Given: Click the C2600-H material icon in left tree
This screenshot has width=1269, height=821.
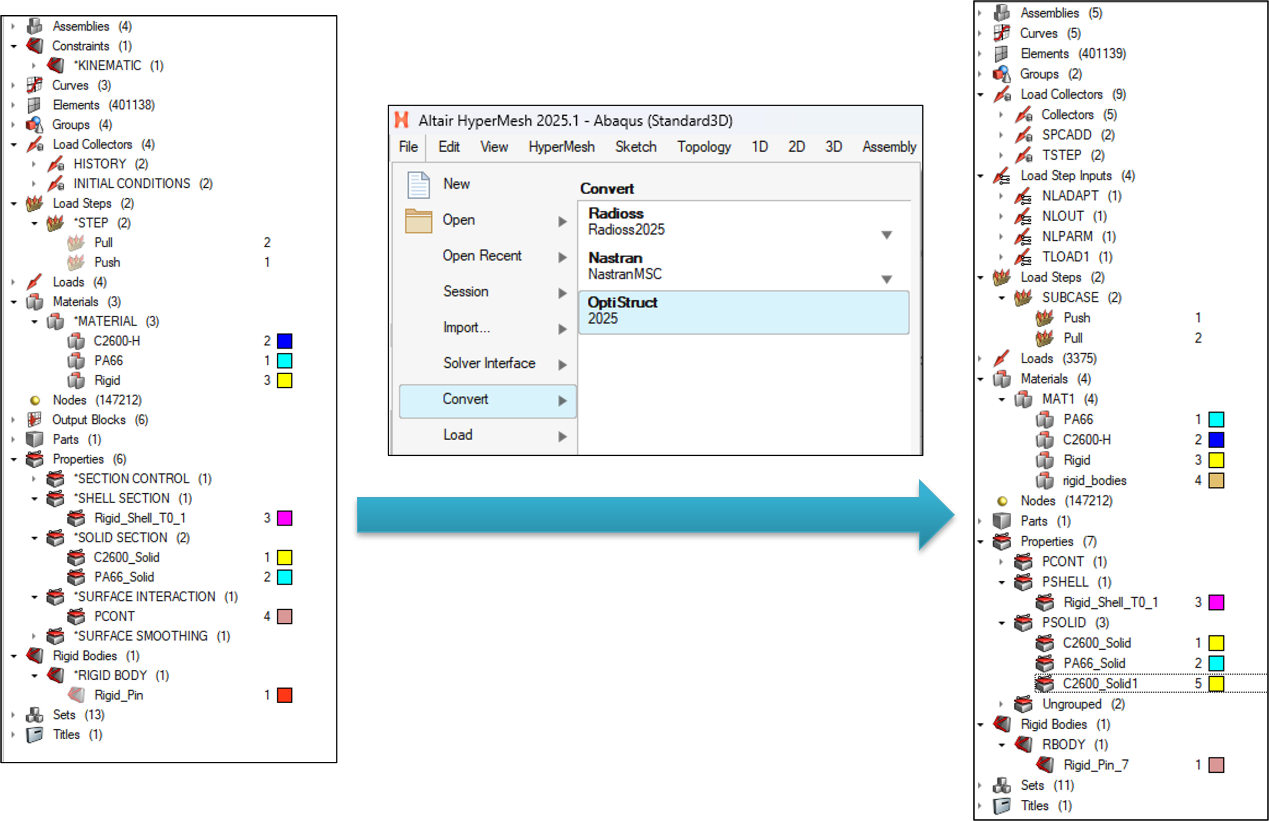Looking at the screenshot, I should tap(77, 341).
